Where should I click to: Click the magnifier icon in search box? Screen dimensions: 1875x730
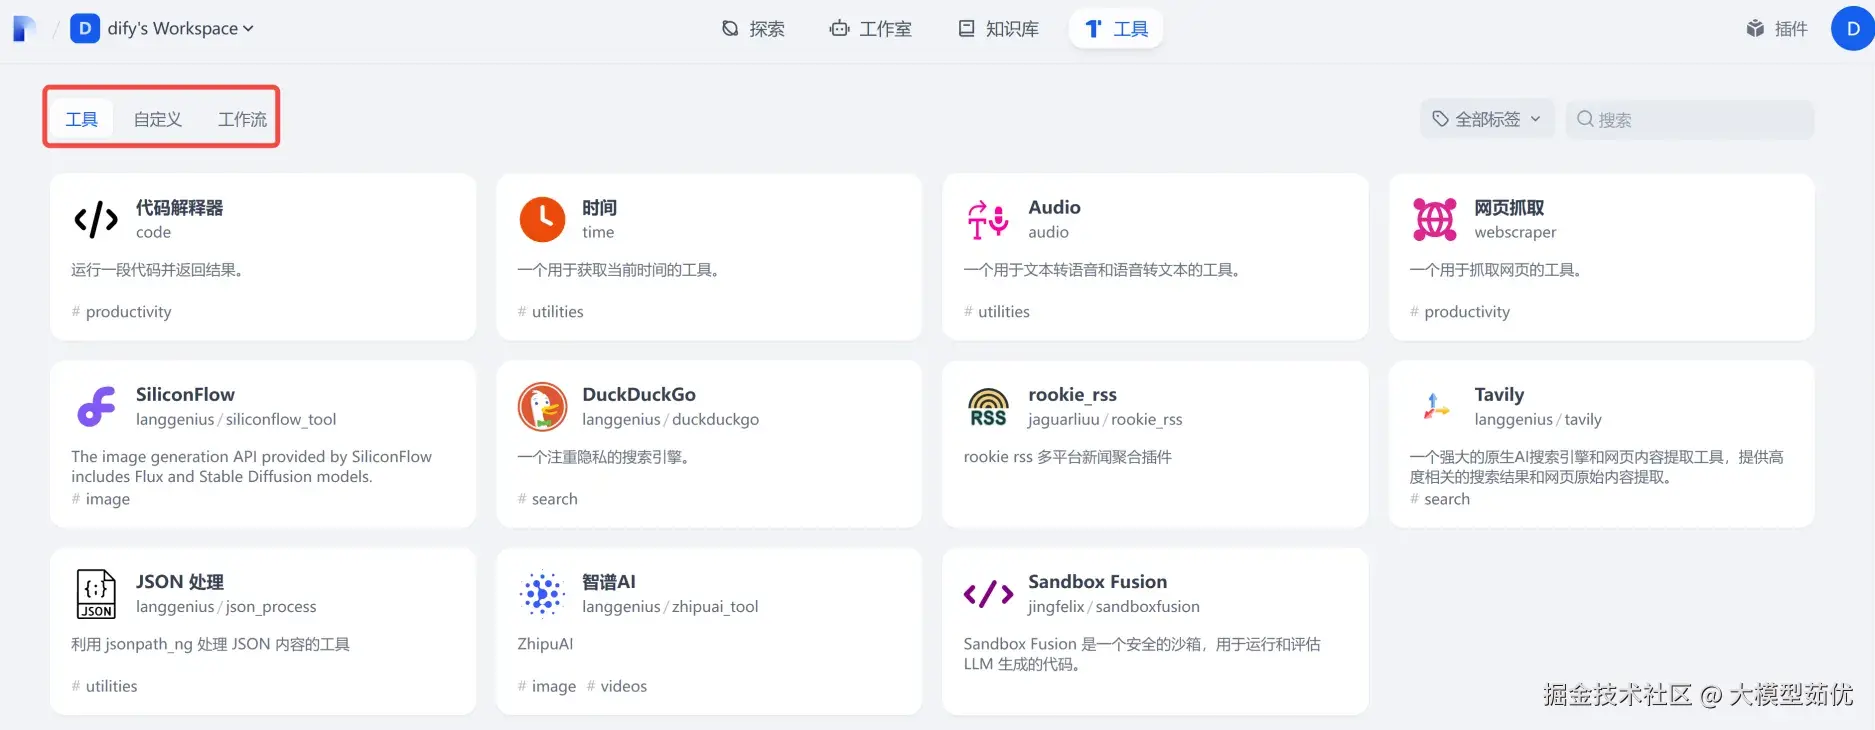click(1585, 119)
